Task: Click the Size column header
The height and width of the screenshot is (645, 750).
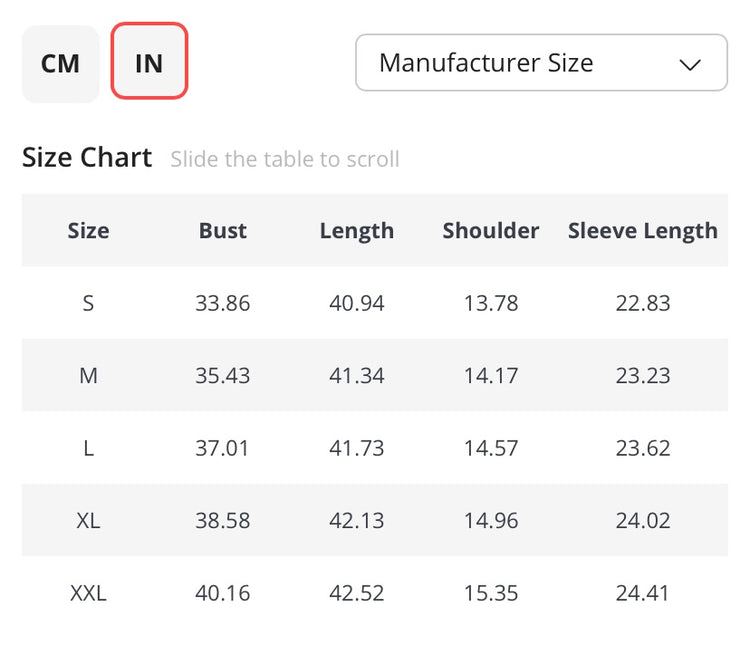Action: tap(88, 230)
